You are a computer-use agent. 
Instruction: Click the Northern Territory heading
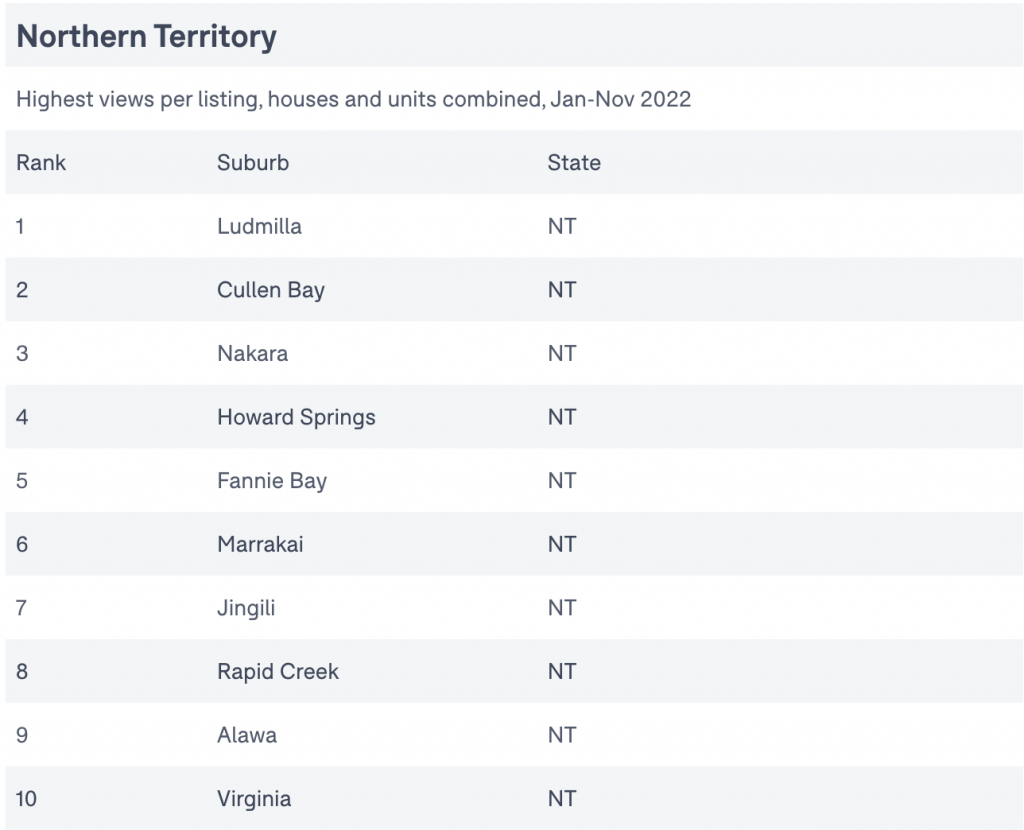click(x=146, y=36)
